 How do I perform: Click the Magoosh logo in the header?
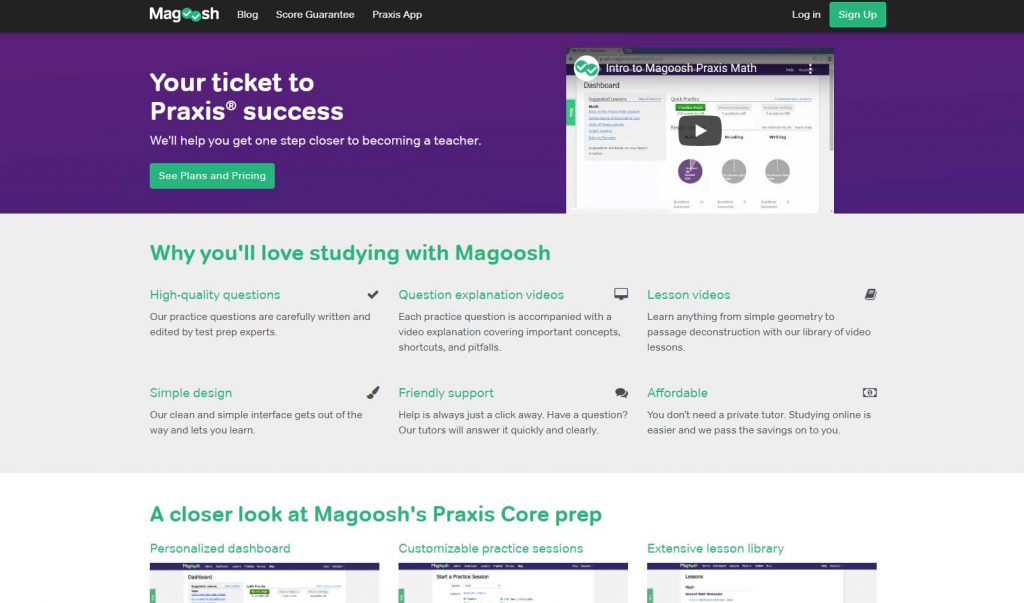184,14
